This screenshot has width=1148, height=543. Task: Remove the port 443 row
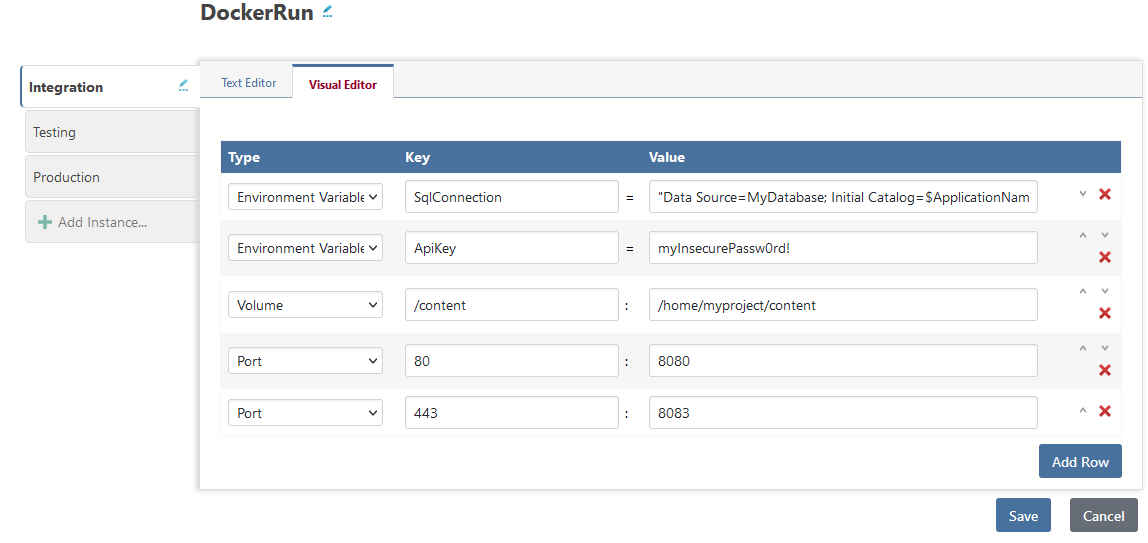pyautogui.click(x=1105, y=411)
